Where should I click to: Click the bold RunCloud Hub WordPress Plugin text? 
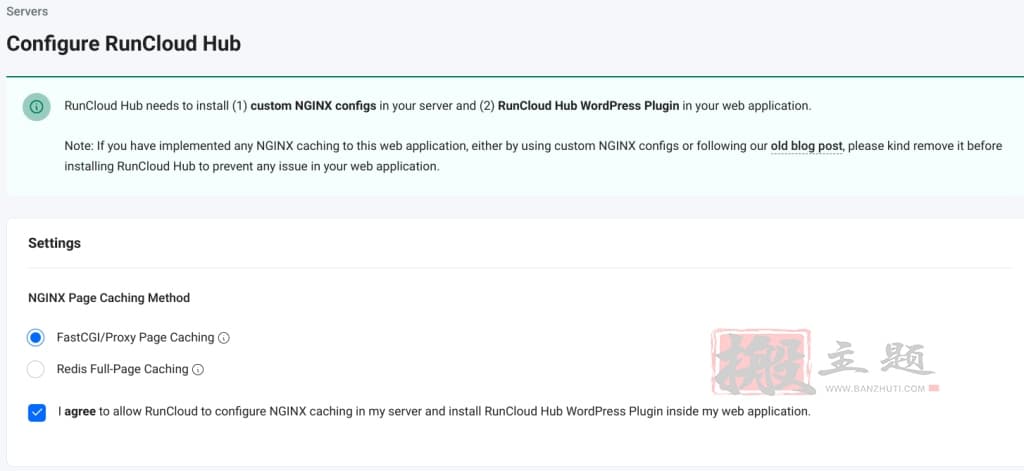588,106
